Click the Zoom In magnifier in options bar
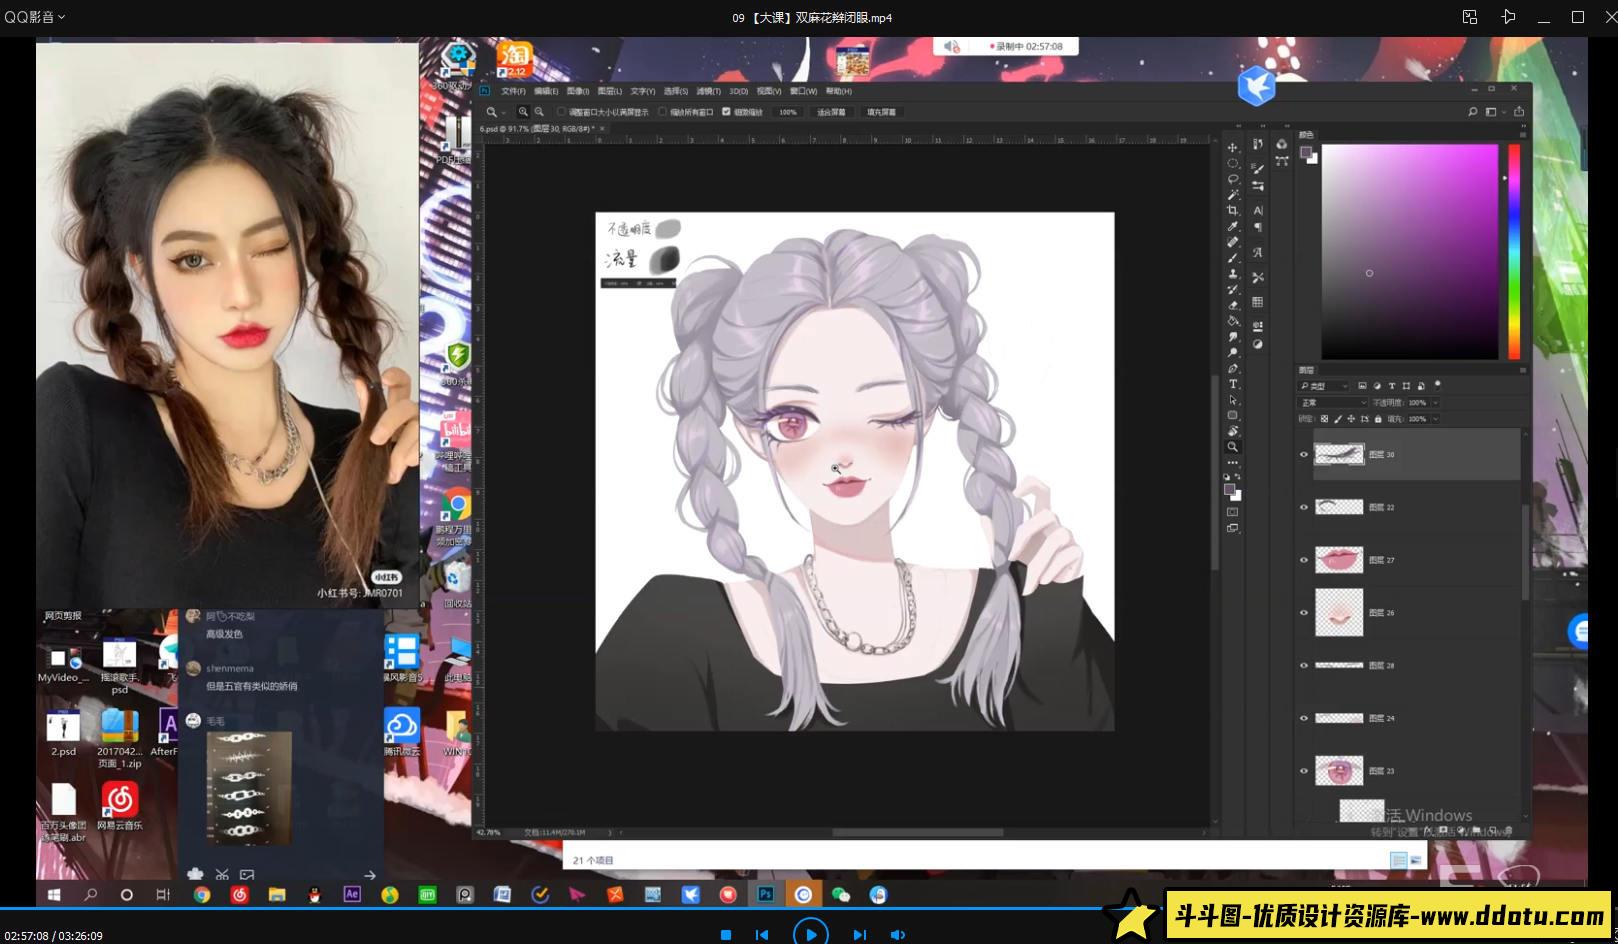The height and width of the screenshot is (944, 1618). 523,112
